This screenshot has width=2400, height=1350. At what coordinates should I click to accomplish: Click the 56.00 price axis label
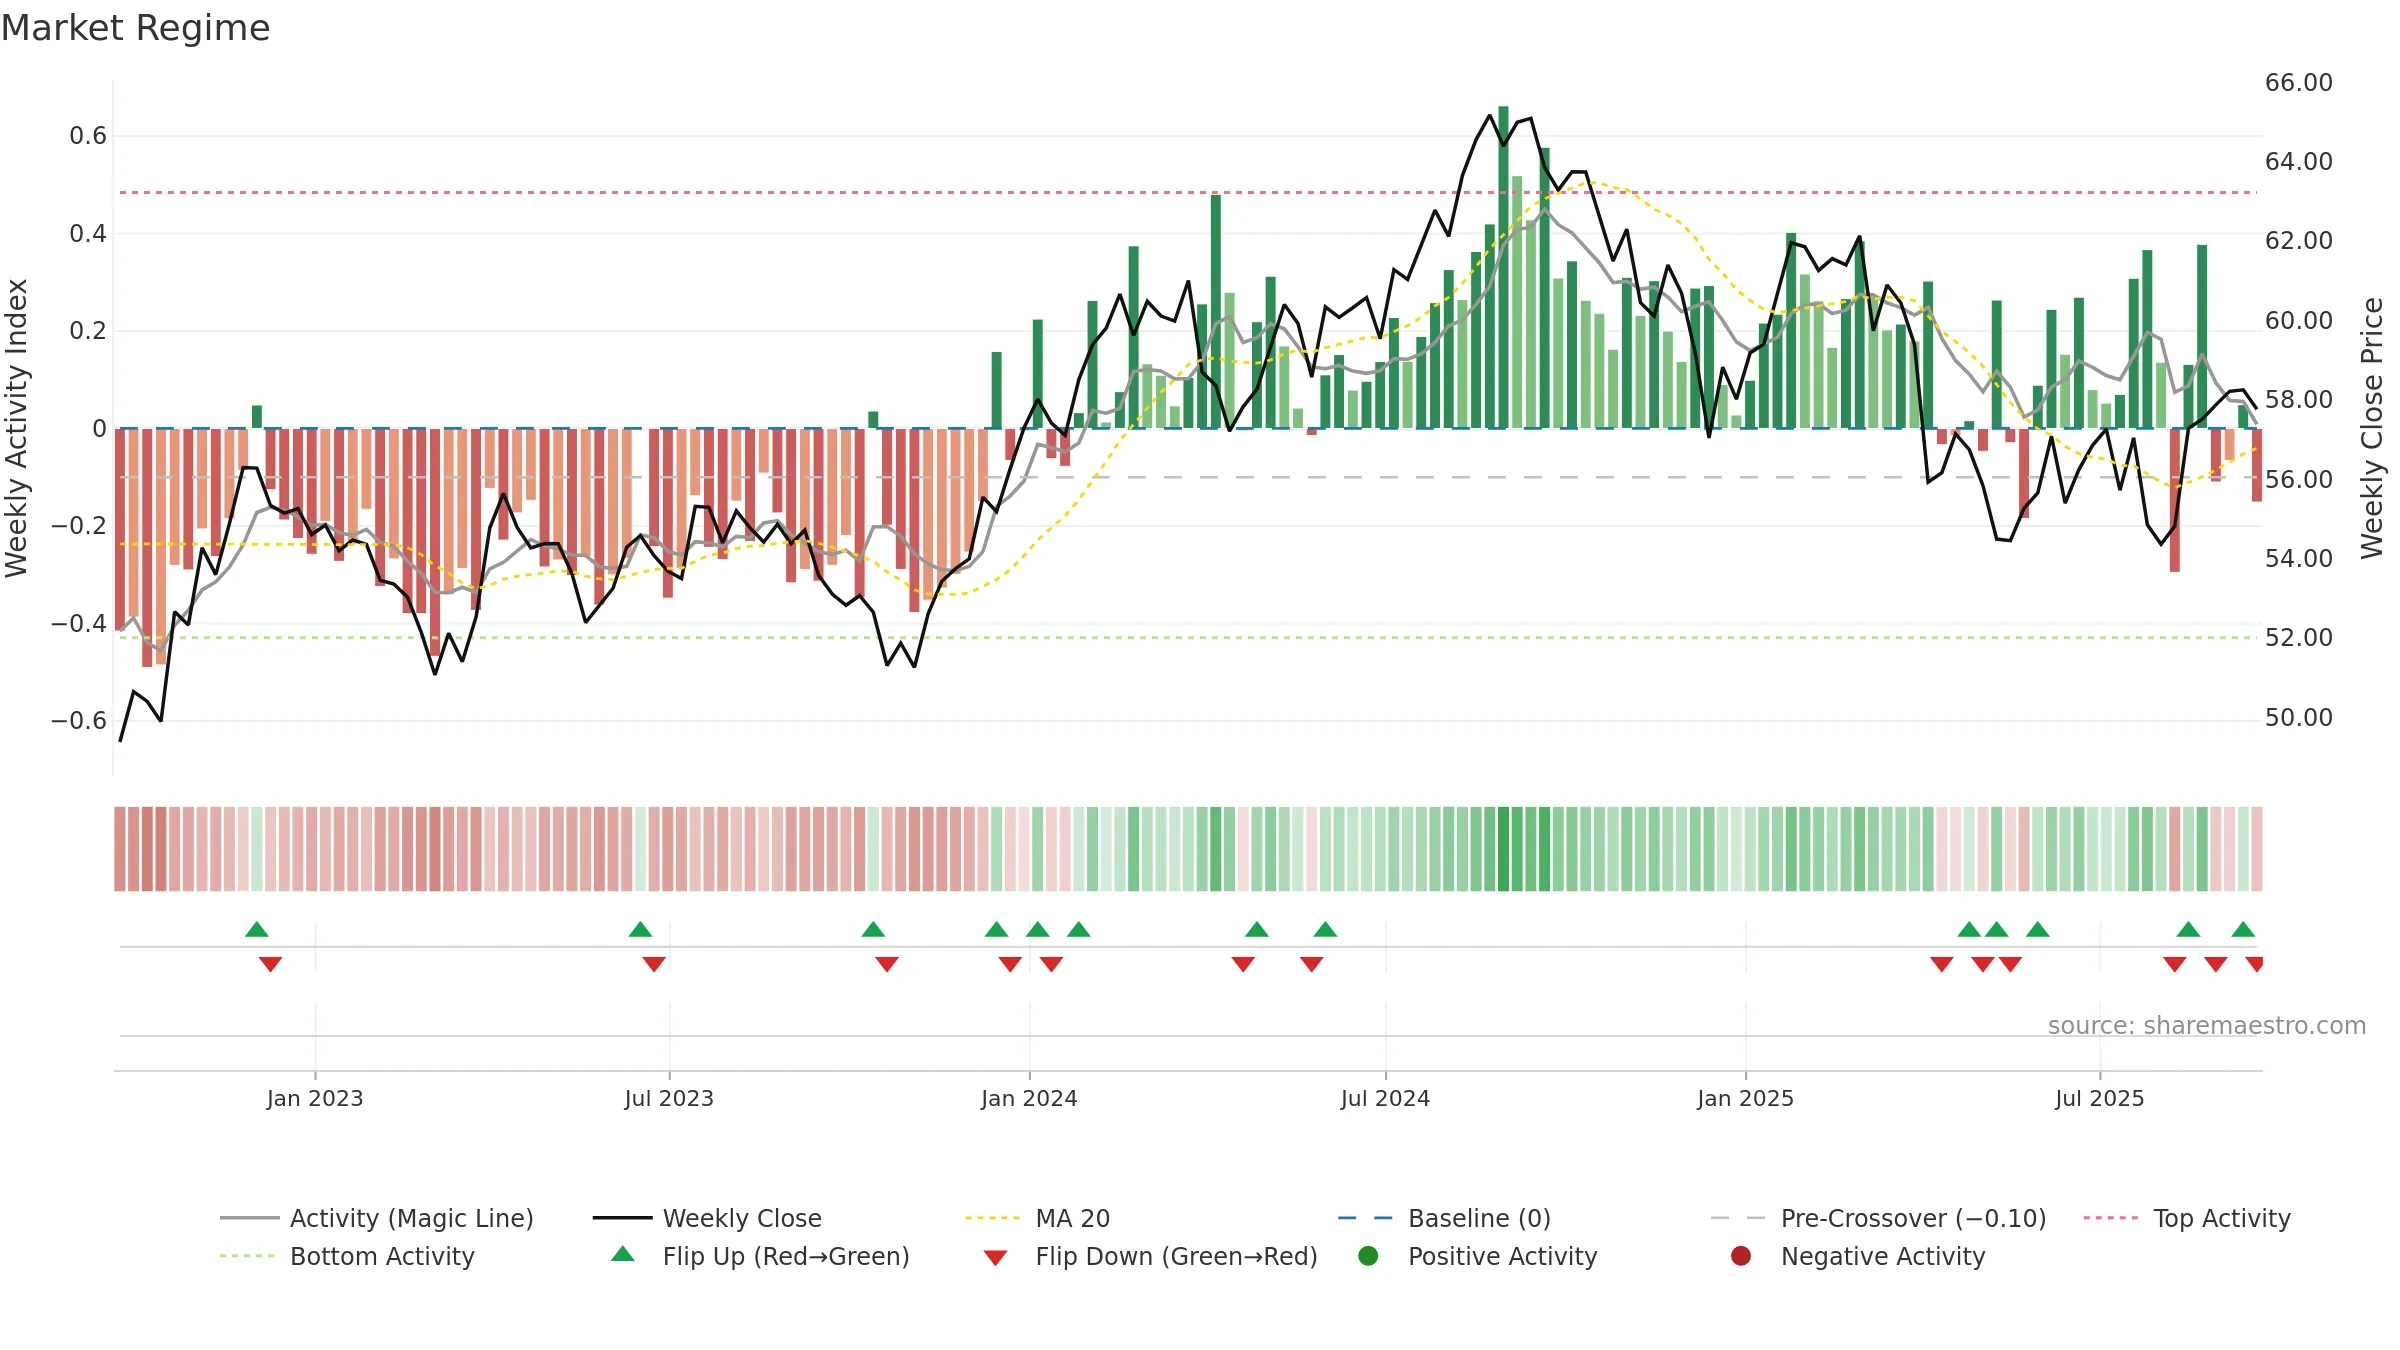click(x=2299, y=480)
